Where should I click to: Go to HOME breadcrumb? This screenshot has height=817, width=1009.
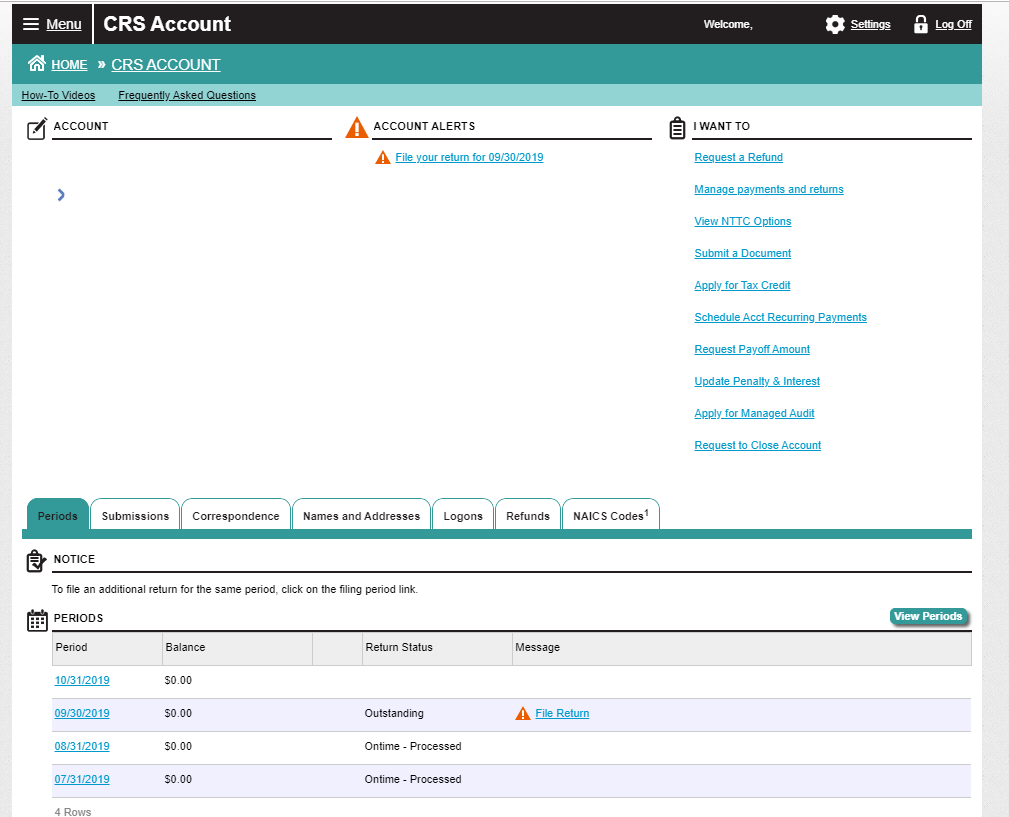pos(69,65)
